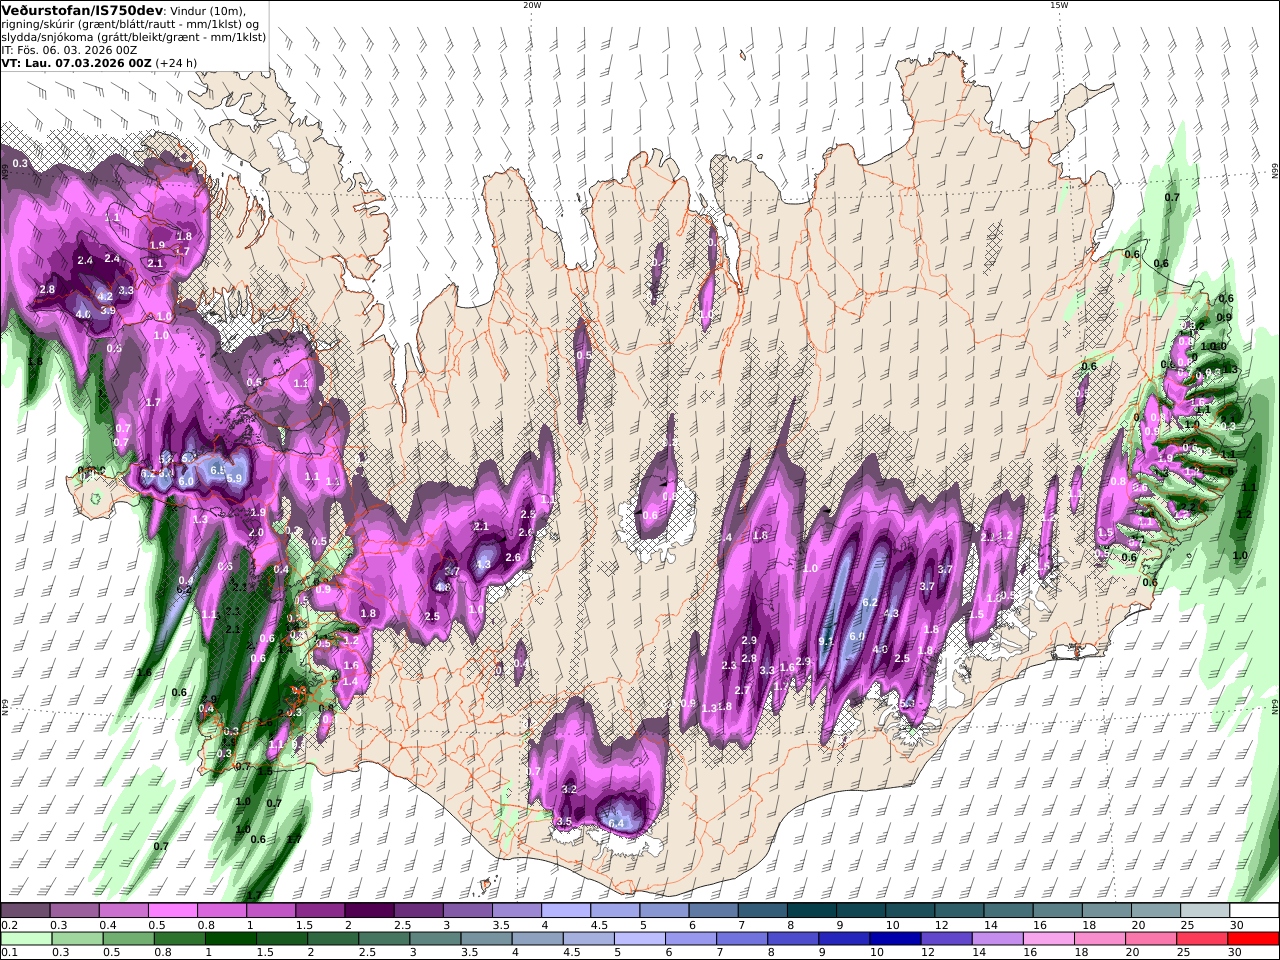The width and height of the screenshot is (1280, 960).
Task: Click the (+24 h) forecast offset text
Action: 176,62
